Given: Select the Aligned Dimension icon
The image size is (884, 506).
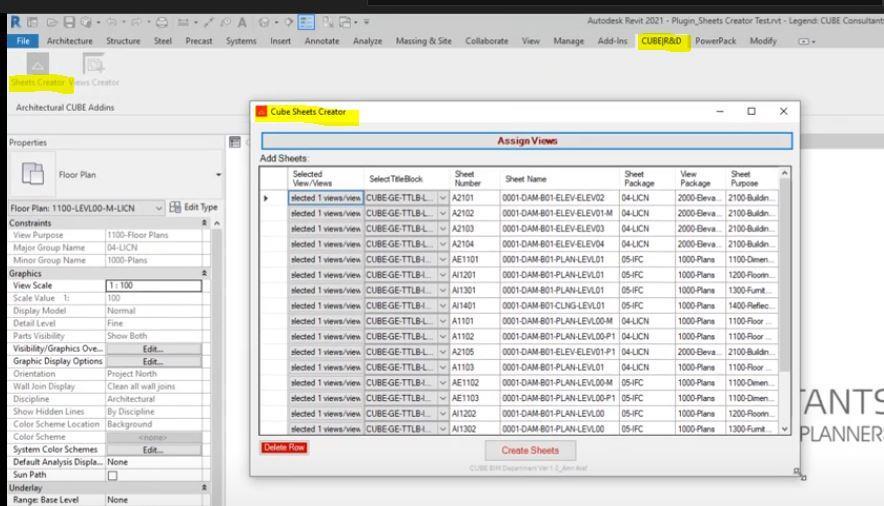Looking at the screenshot, I should pyautogui.click(x=209, y=23).
